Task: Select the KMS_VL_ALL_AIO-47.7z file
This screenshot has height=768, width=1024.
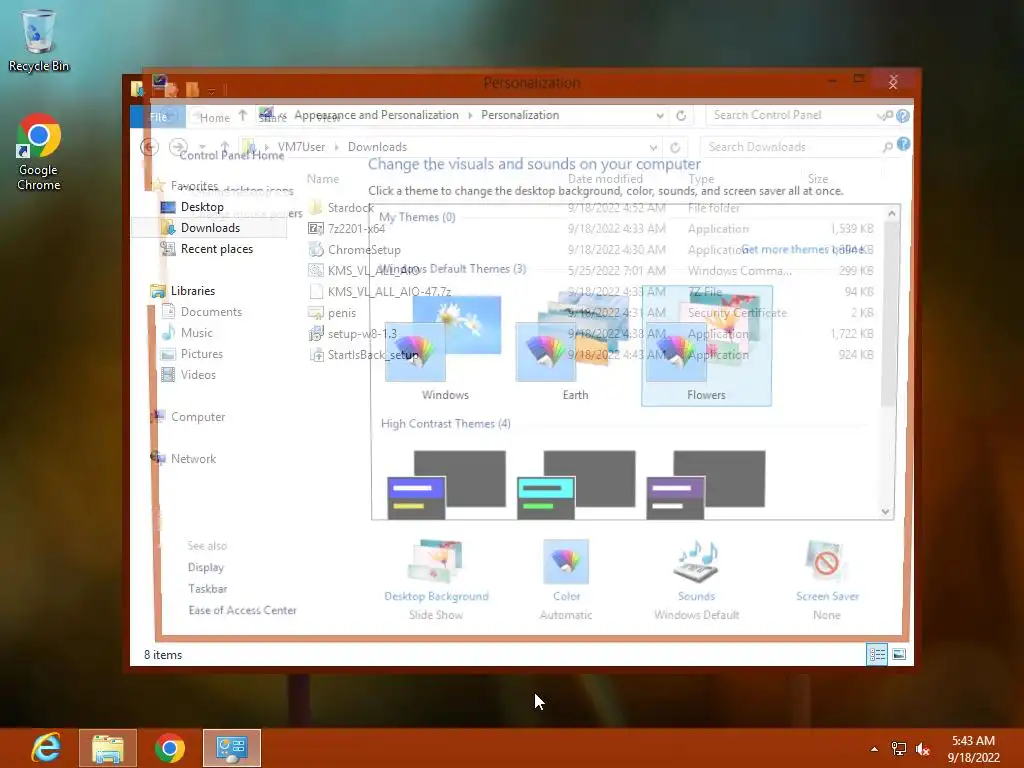Action: point(389,291)
